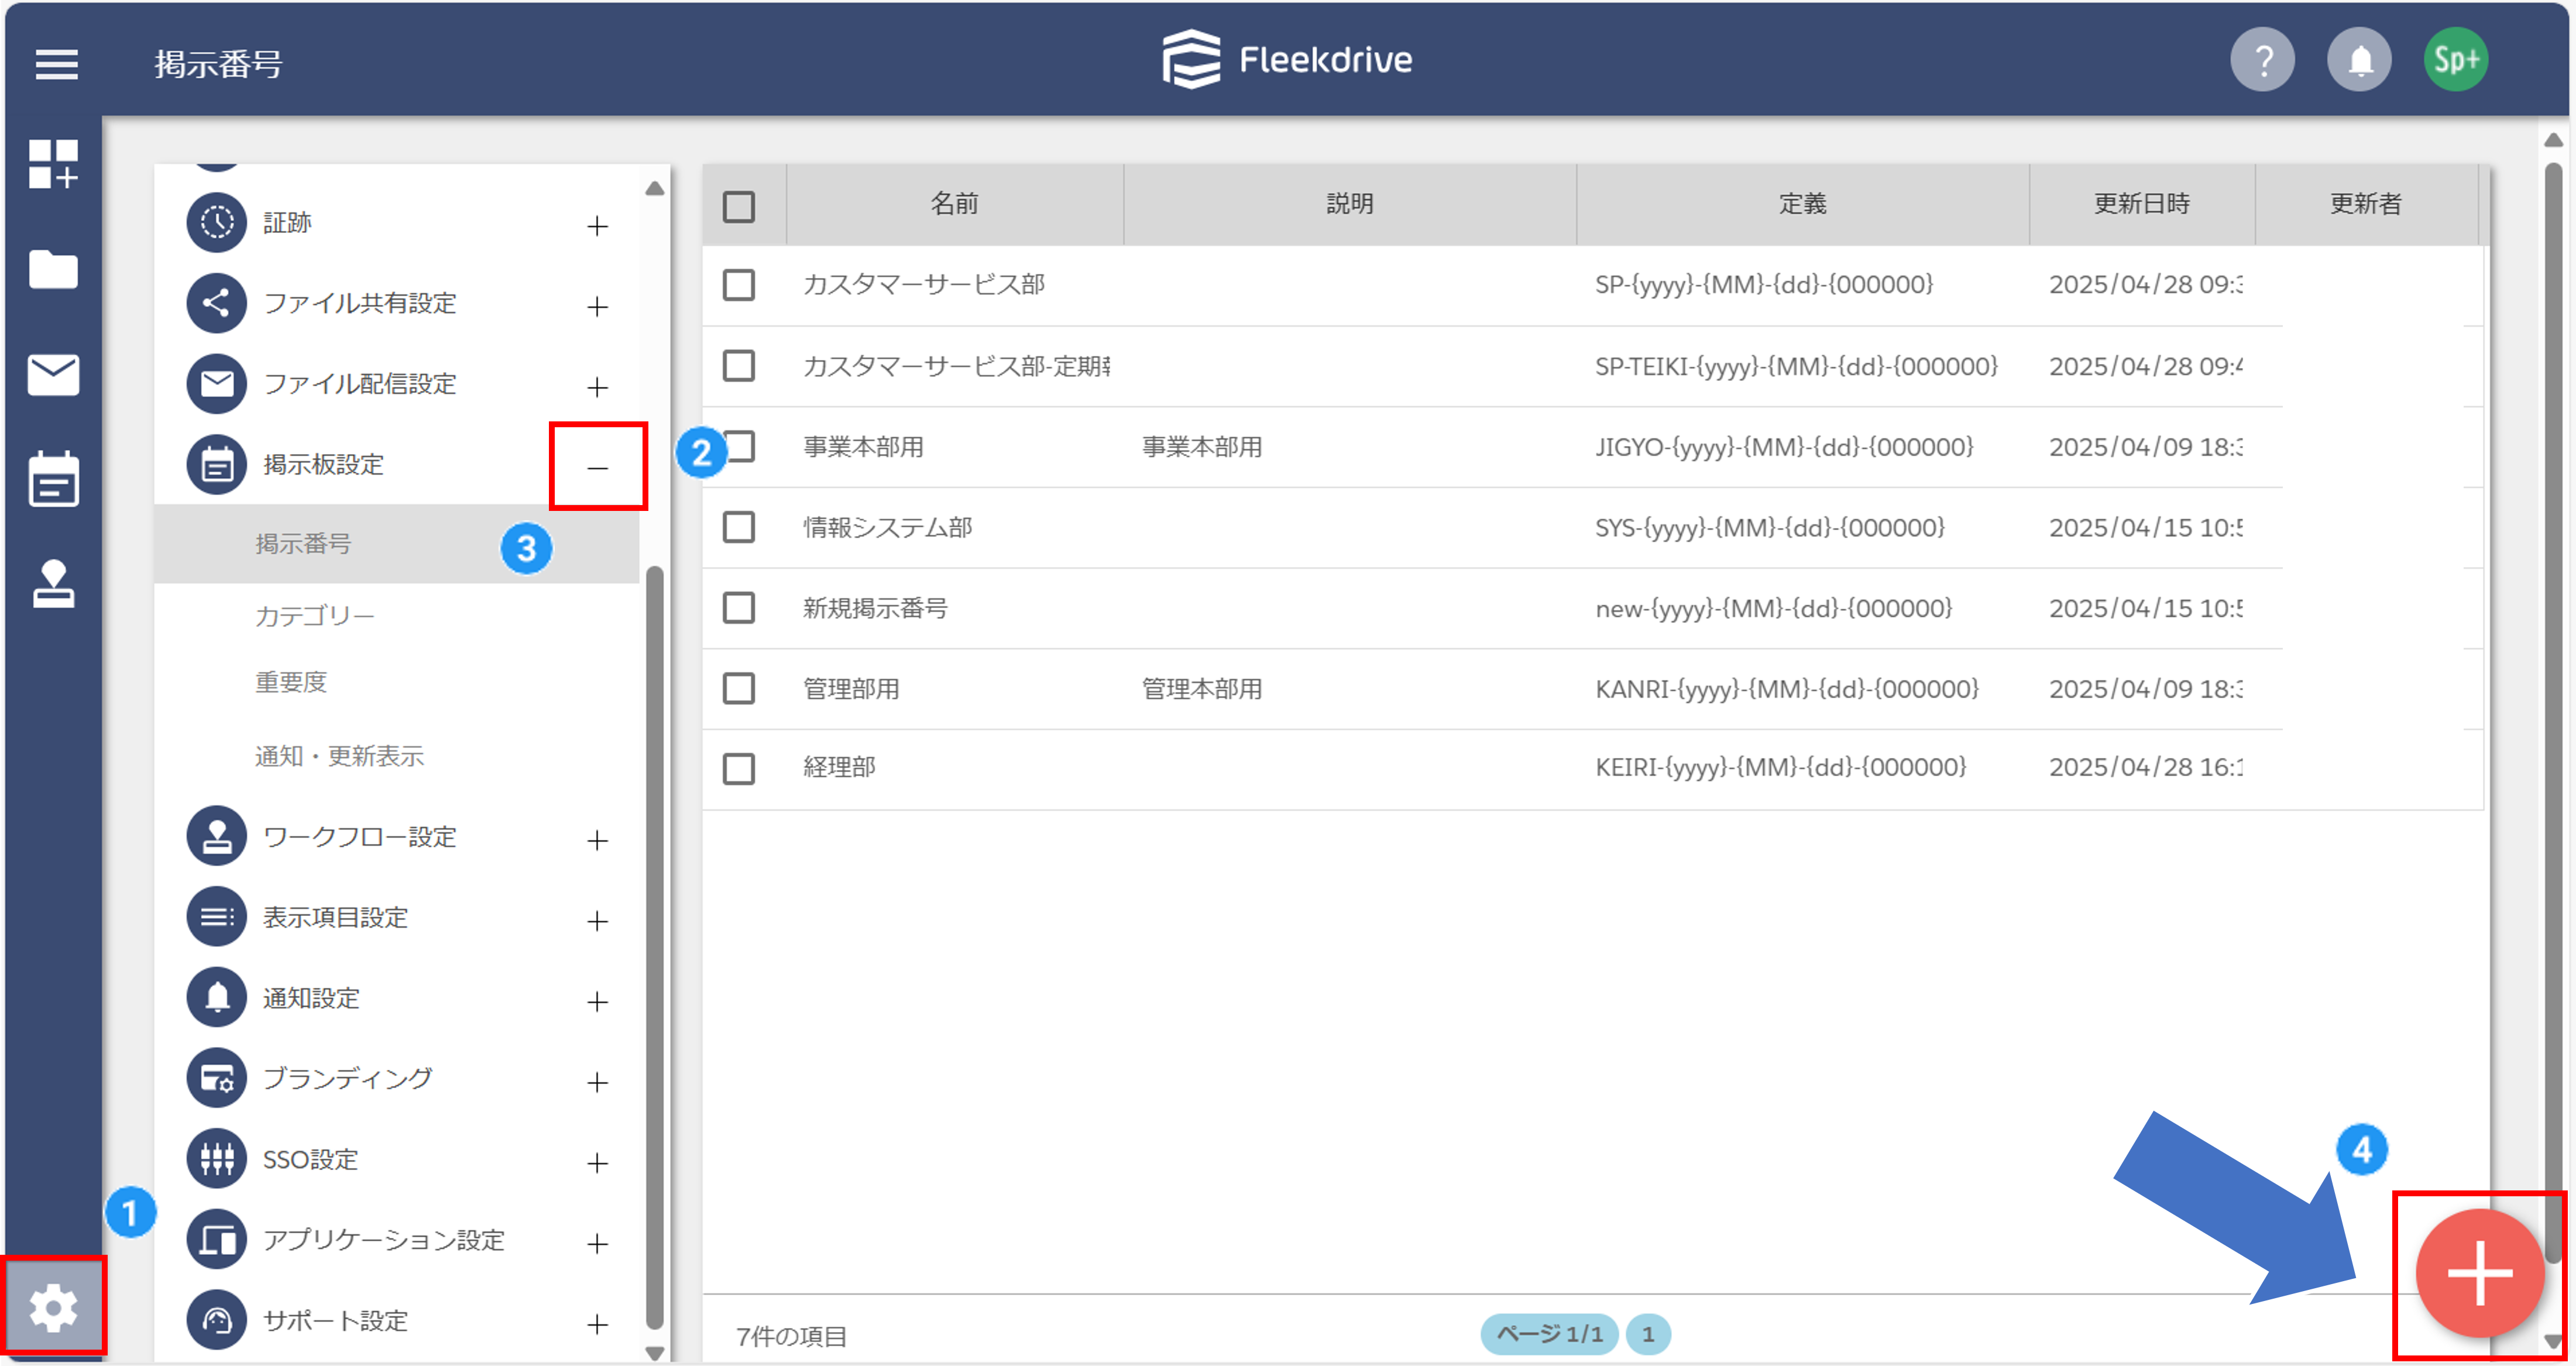The width and height of the screenshot is (2576, 1366).
Task: Open the 事業本部用 name cell
Action: [x=863, y=447]
